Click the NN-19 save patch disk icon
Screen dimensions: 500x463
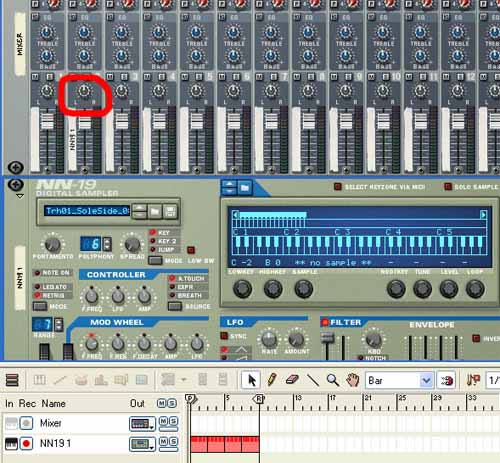pyautogui.click(x=170, y=211)
